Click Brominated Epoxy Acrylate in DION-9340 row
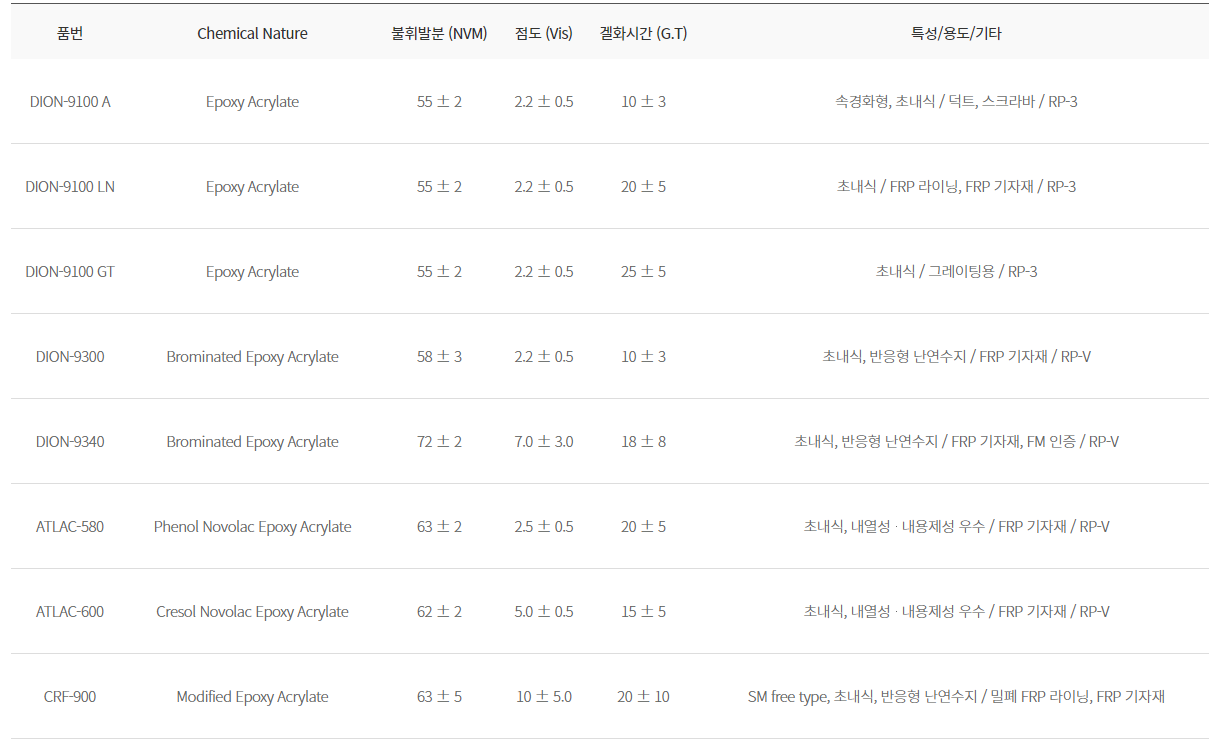This screenshot has height=749, width=1209. pyautogui.click(x=252, y=442)
